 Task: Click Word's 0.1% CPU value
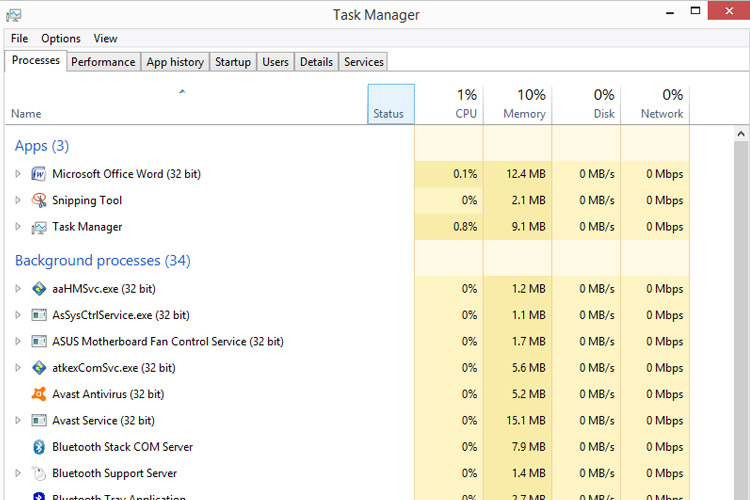[465, 174]
